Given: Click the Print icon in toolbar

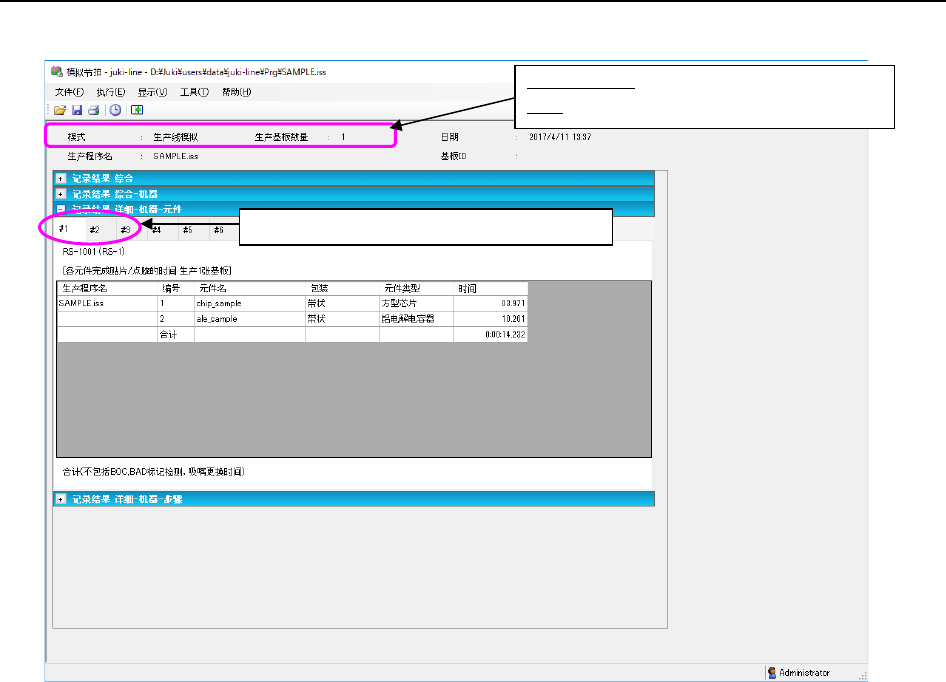Looking at the screenshot, I should [x=94, y=110].
